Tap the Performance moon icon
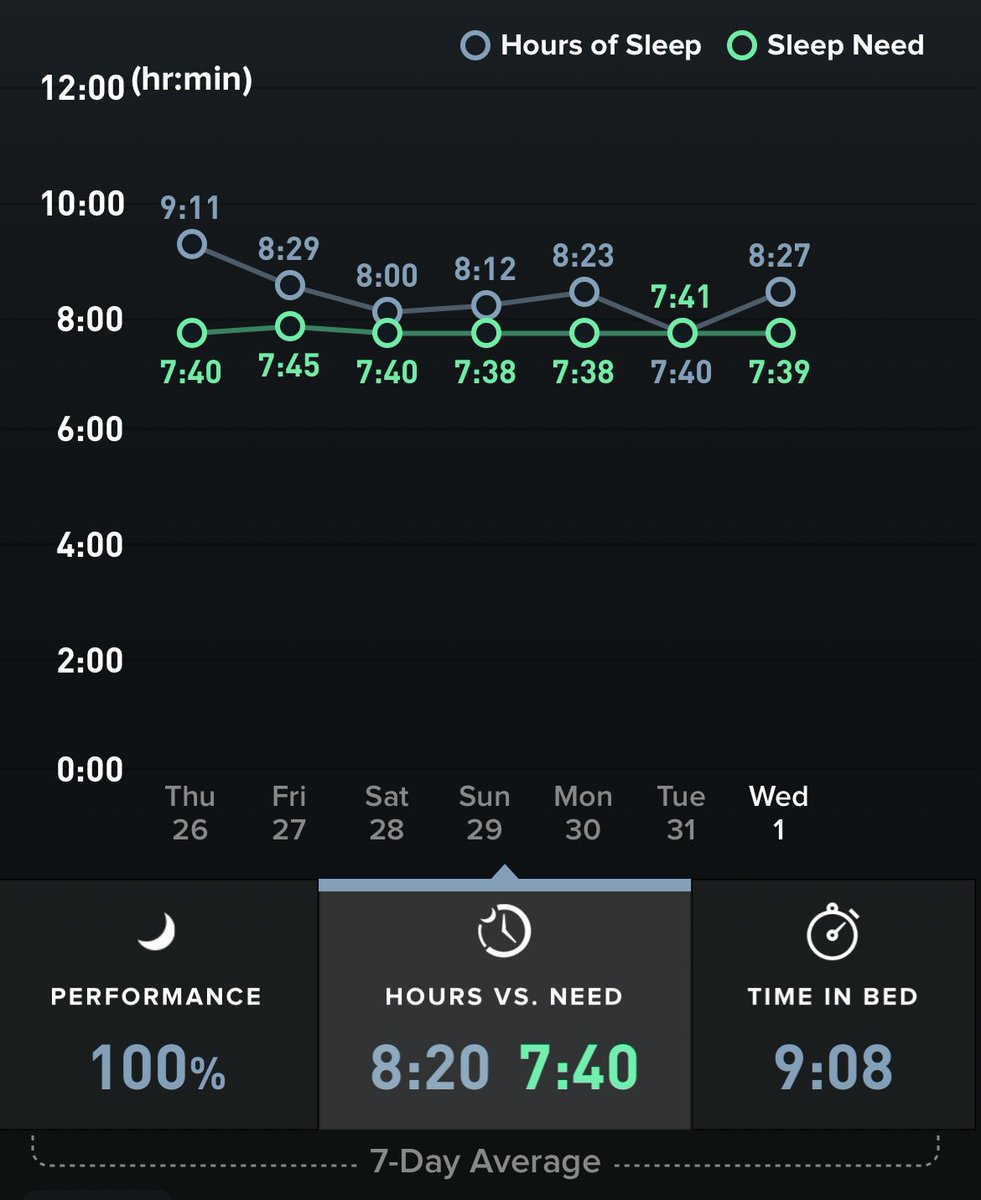 156,933
